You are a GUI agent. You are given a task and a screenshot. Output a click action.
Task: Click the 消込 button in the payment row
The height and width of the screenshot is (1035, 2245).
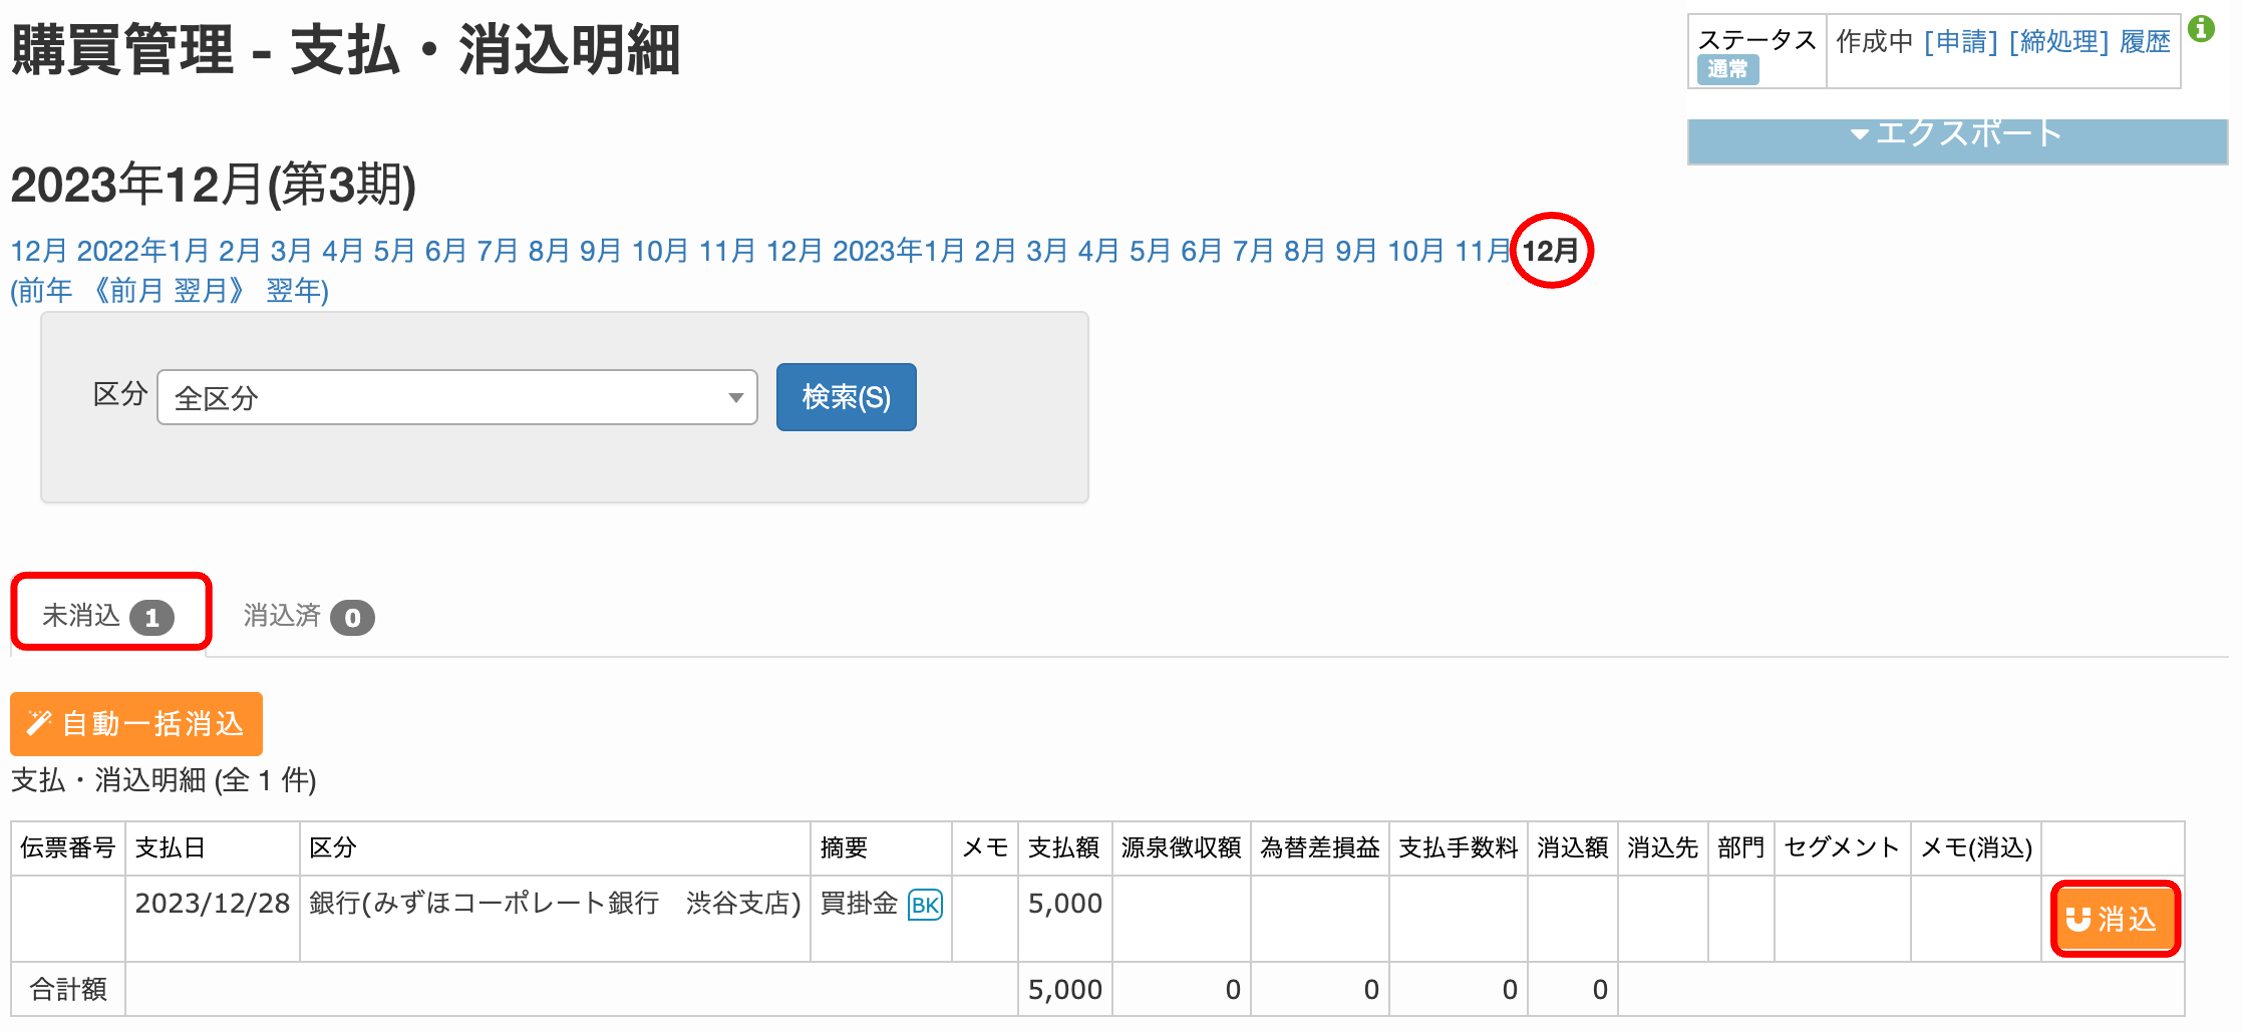2115,919
